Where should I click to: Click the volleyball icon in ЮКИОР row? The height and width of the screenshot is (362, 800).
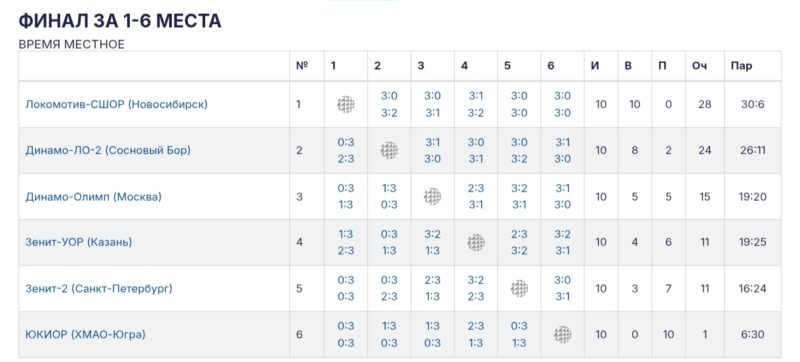tap(563, 334)
